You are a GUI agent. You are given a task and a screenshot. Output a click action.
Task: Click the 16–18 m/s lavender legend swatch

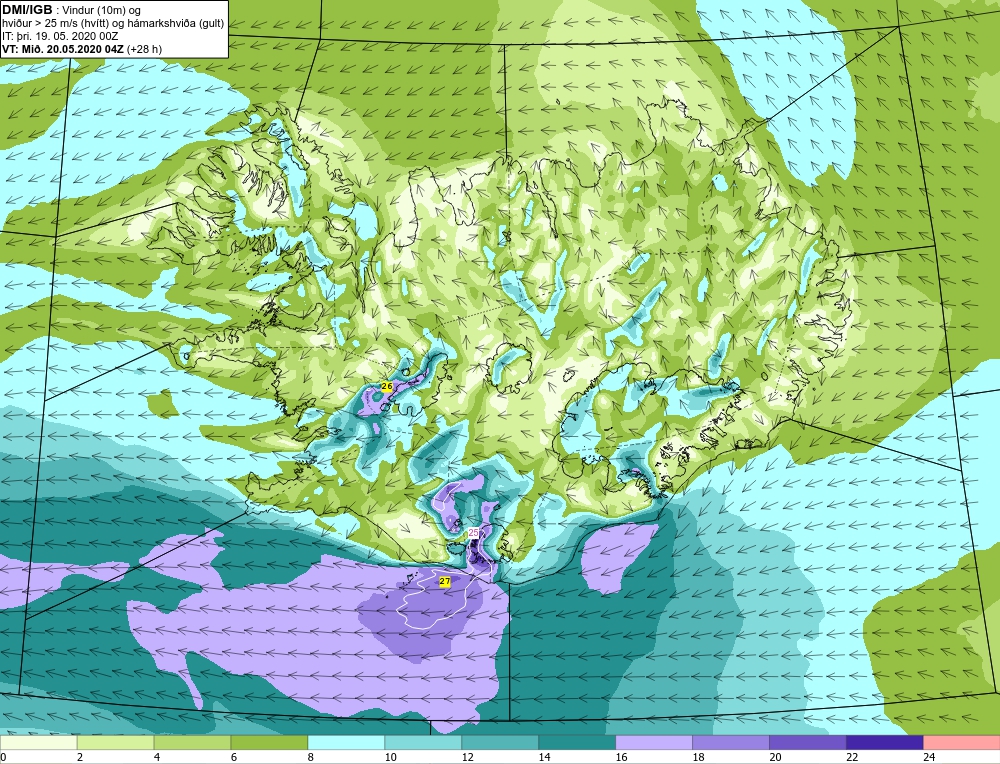coord(654,743)
